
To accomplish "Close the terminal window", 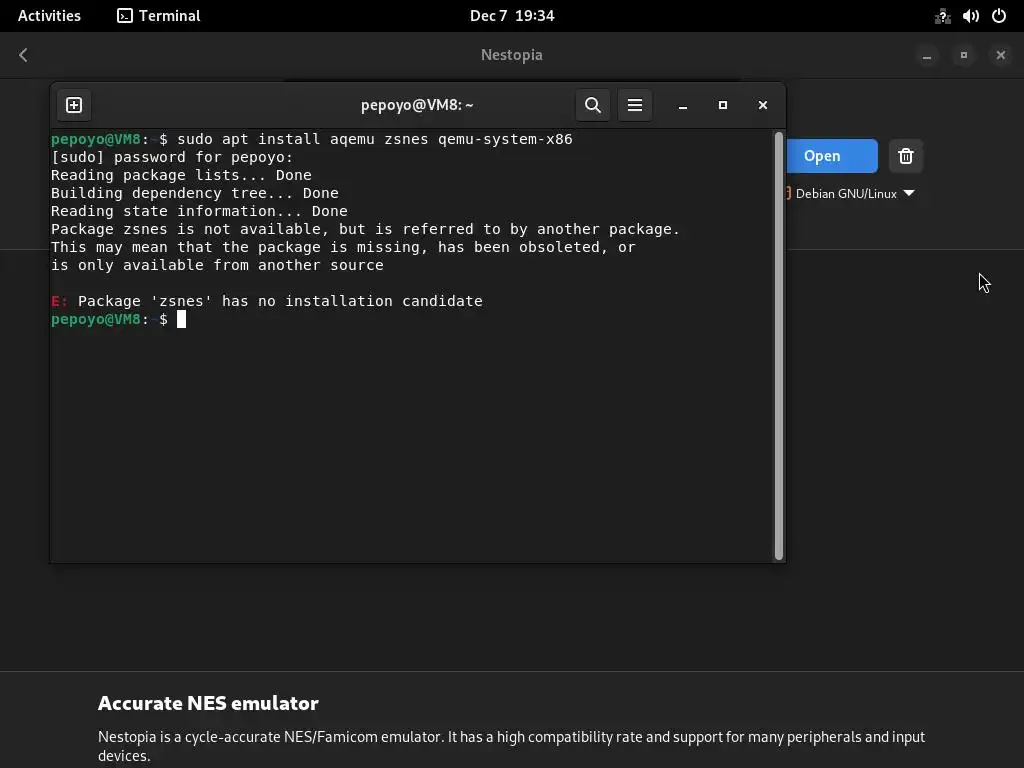I will 763,105.
